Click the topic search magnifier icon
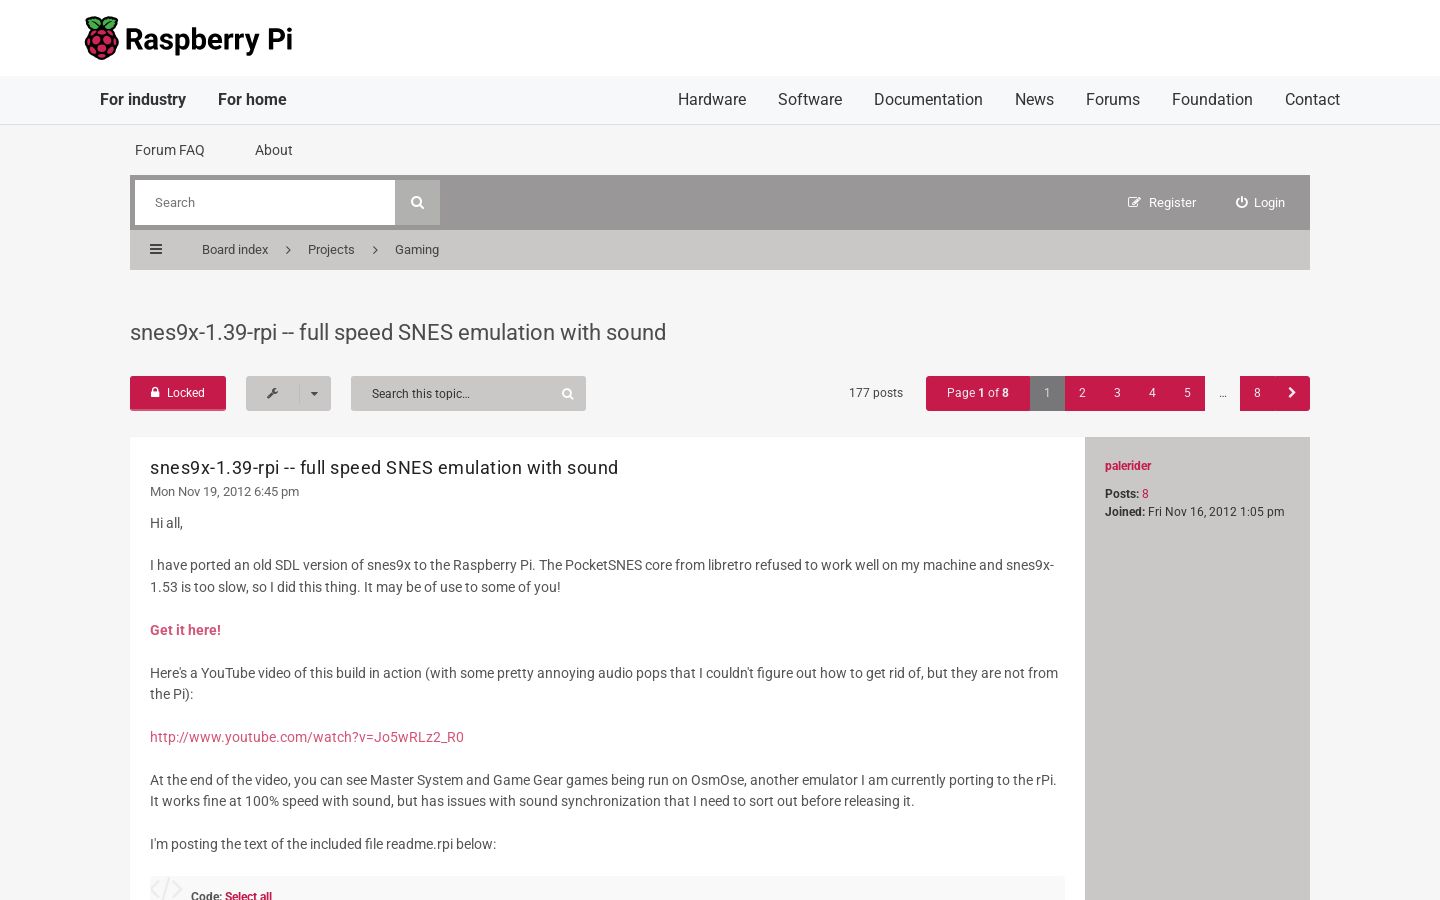This screenshot has height=900, width=1440. click(x=567, y=393)
